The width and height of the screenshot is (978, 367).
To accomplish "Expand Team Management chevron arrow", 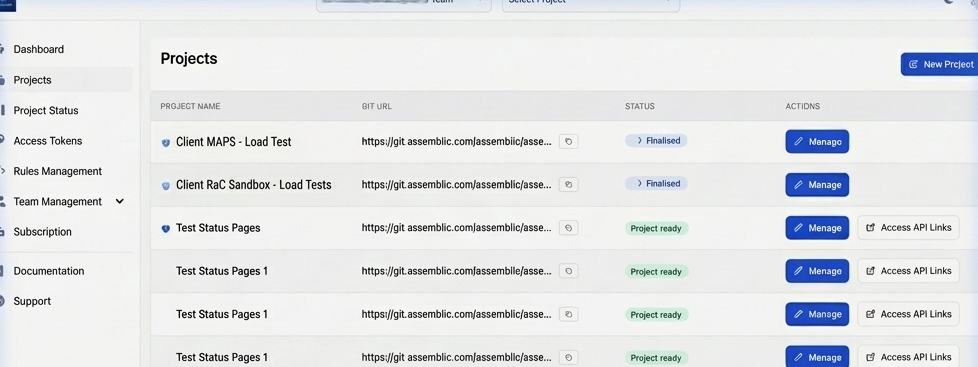I will (120, 202).
